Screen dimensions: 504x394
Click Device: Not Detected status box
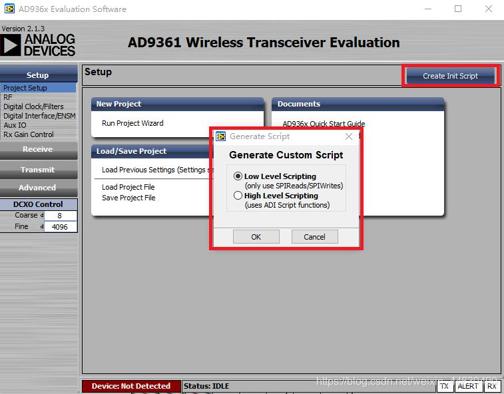pyautogui.click(x=131, y=386)
